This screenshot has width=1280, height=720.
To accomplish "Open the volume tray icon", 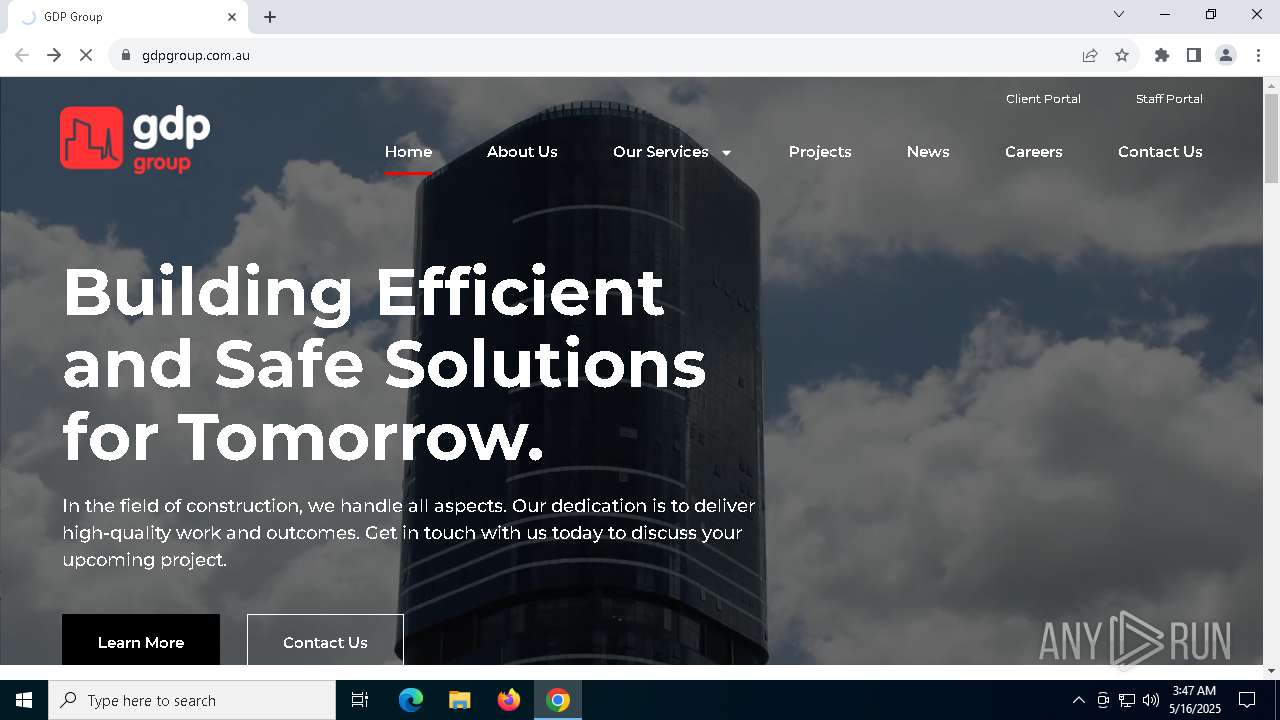I will pos(1151,700).
